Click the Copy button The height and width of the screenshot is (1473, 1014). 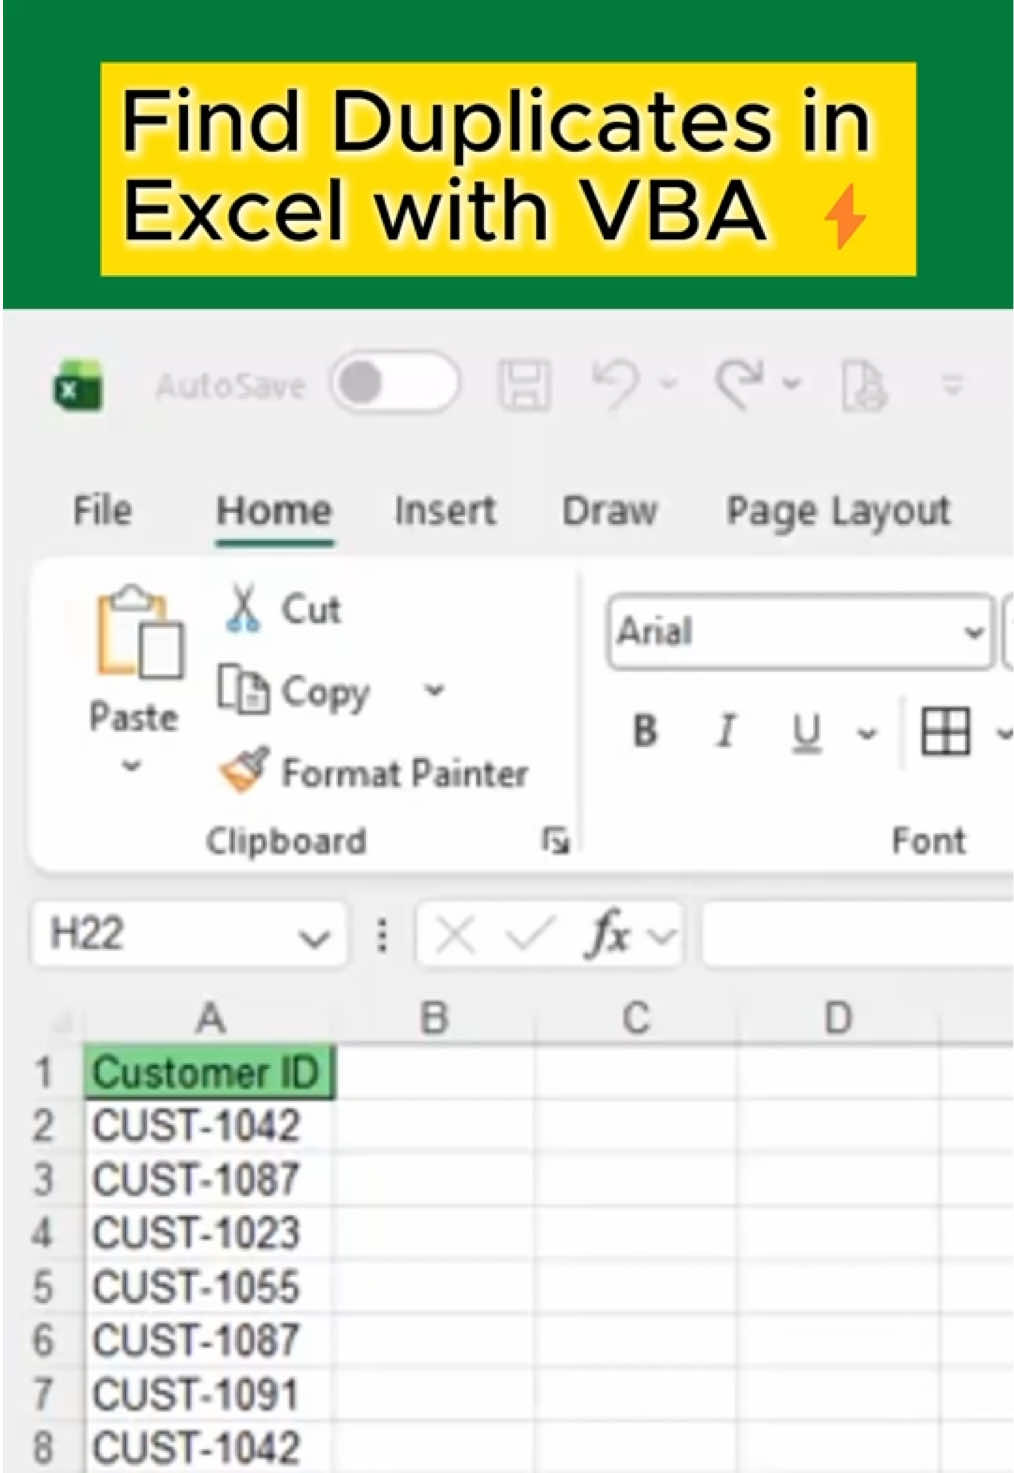[295, 691]
